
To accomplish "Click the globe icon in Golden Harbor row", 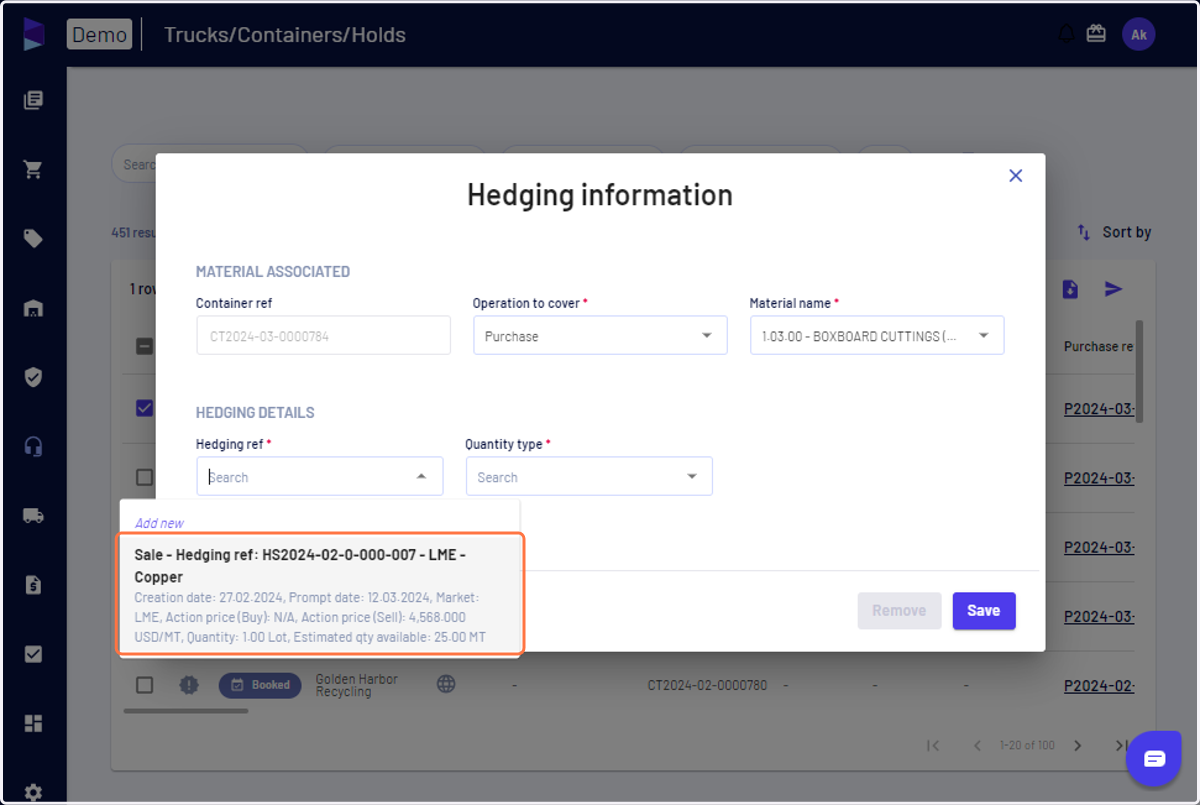I will [446, 684].
